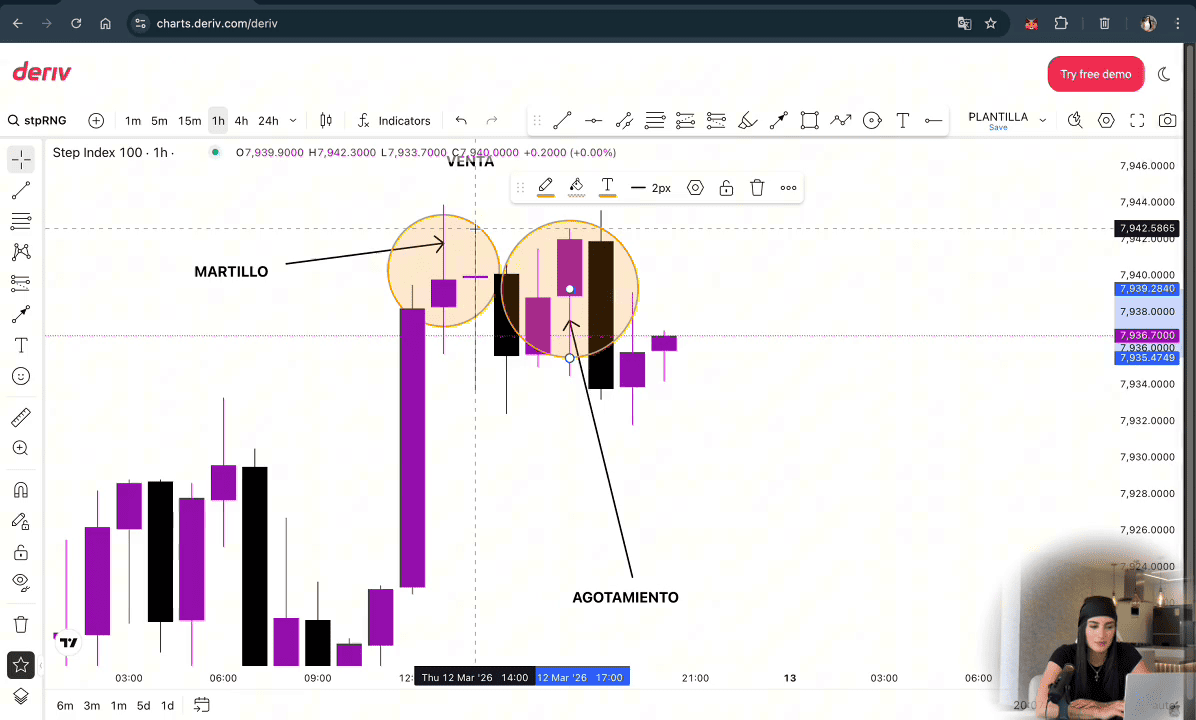Toggle lock all drawing tools
Viewport: 1196px width, 720px height.
coord(20,552)
